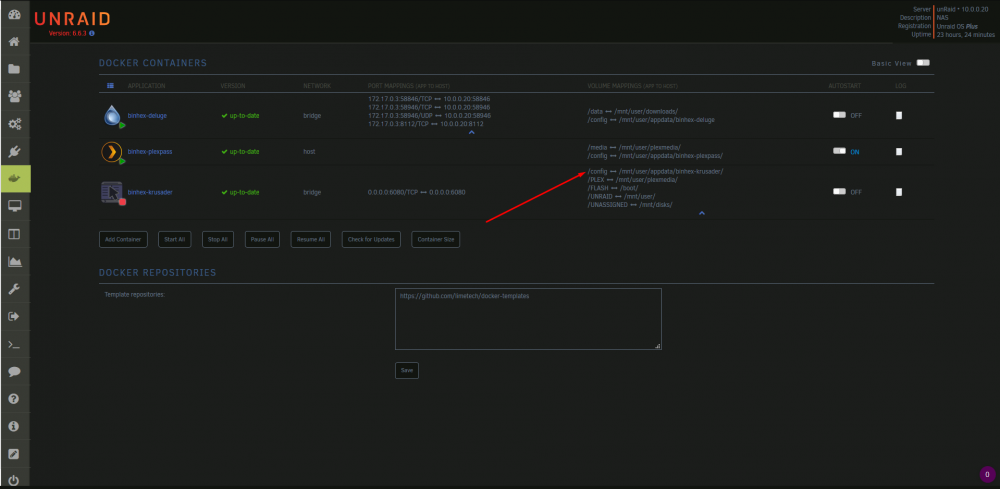Click the list icon beside APPLICATION header
The width and height of the screenshot is (1000, 489).
[110, 85]
